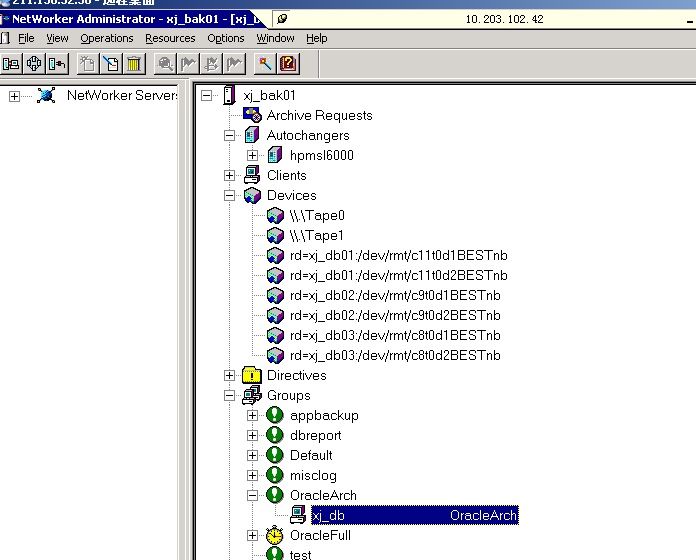This screenshot has width=696, height=560.
Task: Click the connect to server plug icon
Action: tap(57, 64)
